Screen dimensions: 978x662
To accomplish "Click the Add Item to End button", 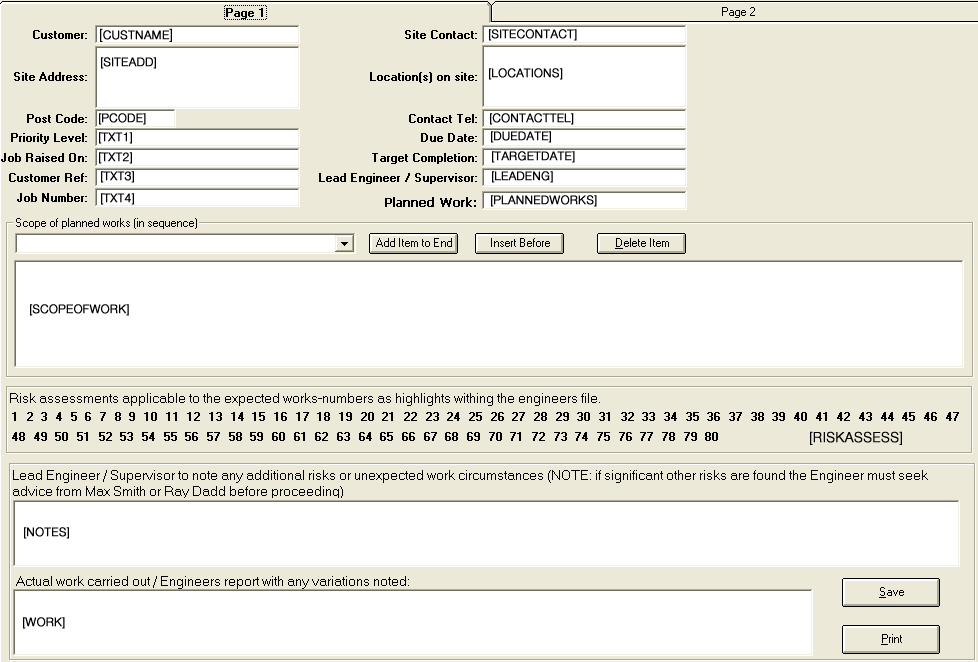I will (x=414, y=243).
